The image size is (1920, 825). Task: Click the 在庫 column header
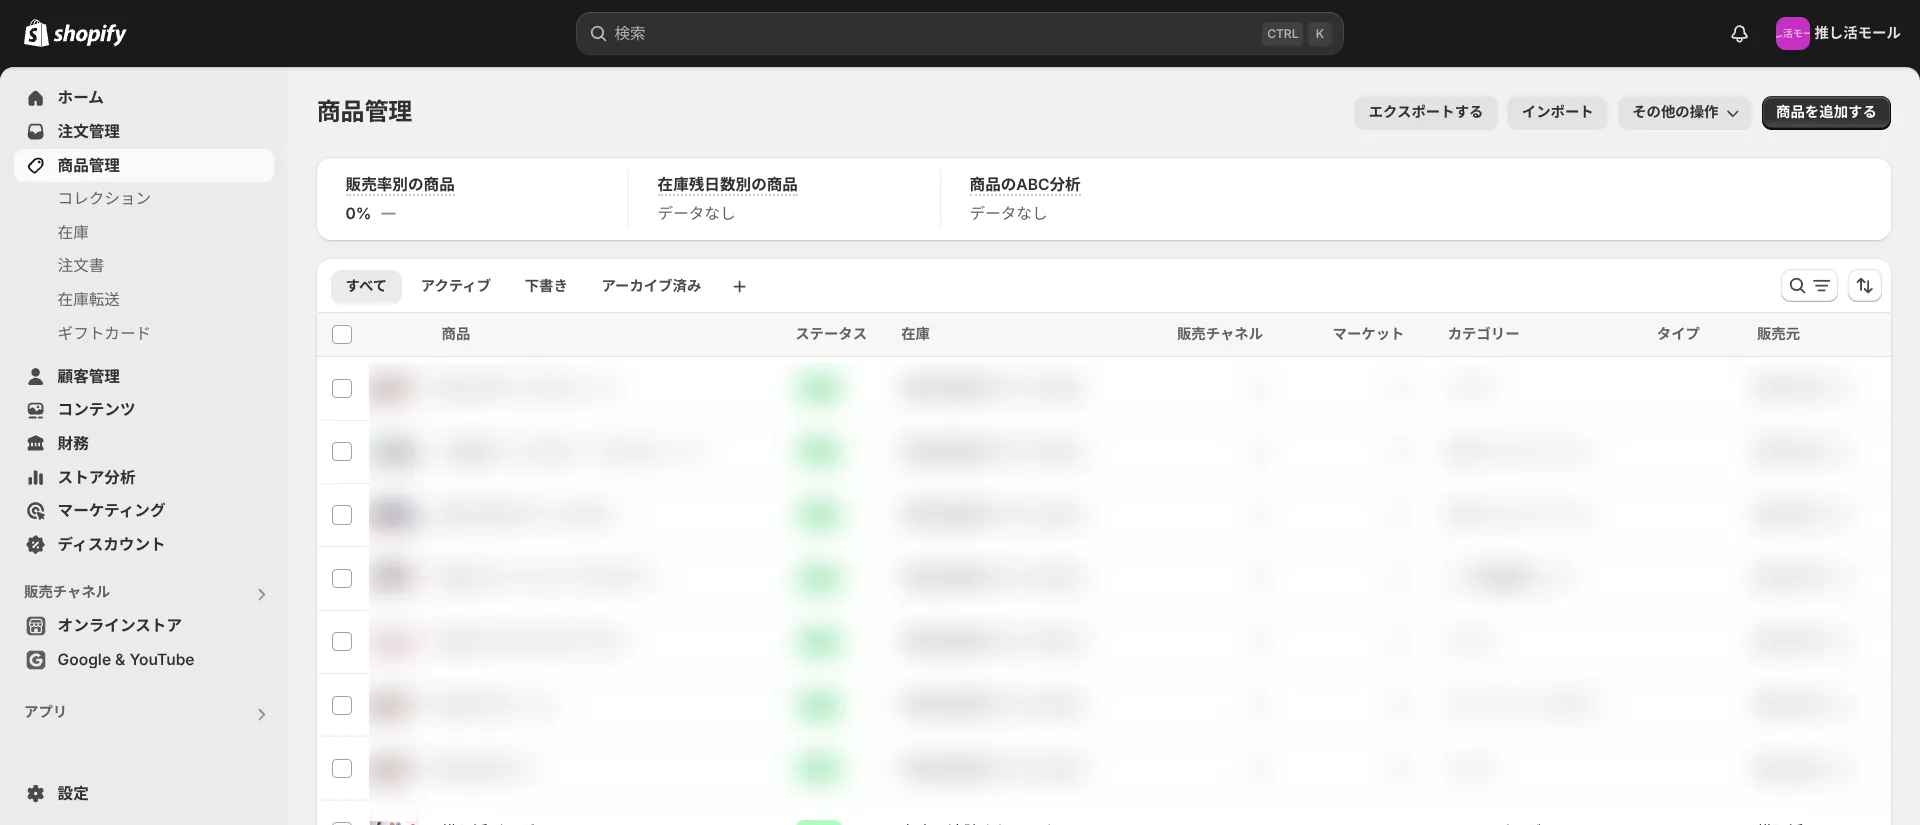click(x=915, y=334)
